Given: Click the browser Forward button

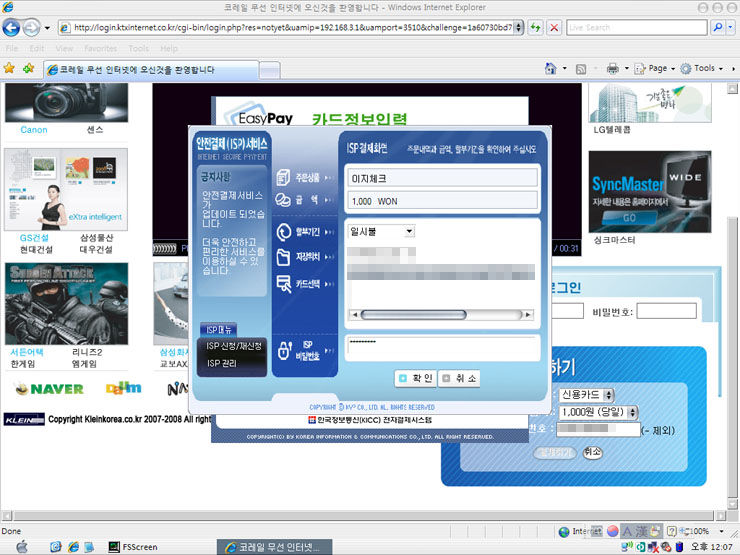Looking at the screenshot, I should [x=31, y=27].
